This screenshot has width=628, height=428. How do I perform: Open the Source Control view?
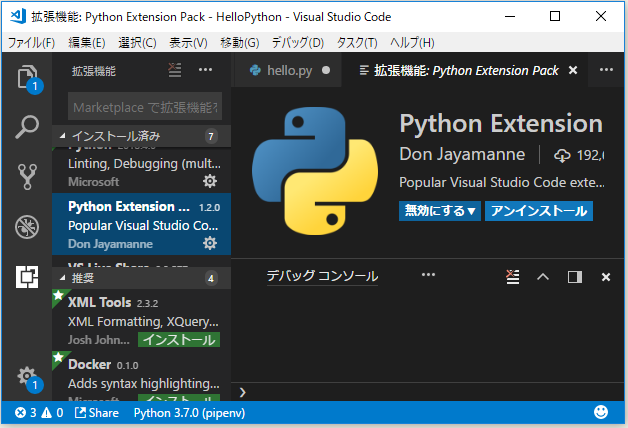27,176
